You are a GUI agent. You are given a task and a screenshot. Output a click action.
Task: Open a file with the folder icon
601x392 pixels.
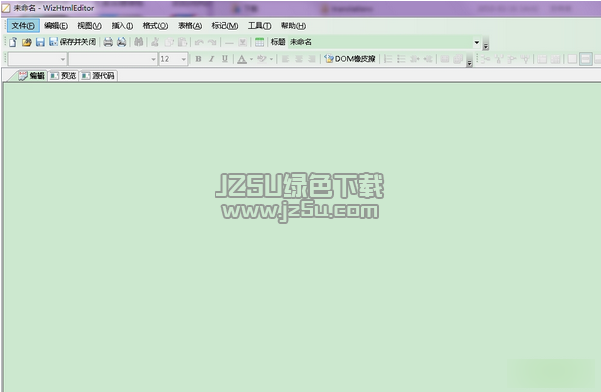(x=26, y=42)
